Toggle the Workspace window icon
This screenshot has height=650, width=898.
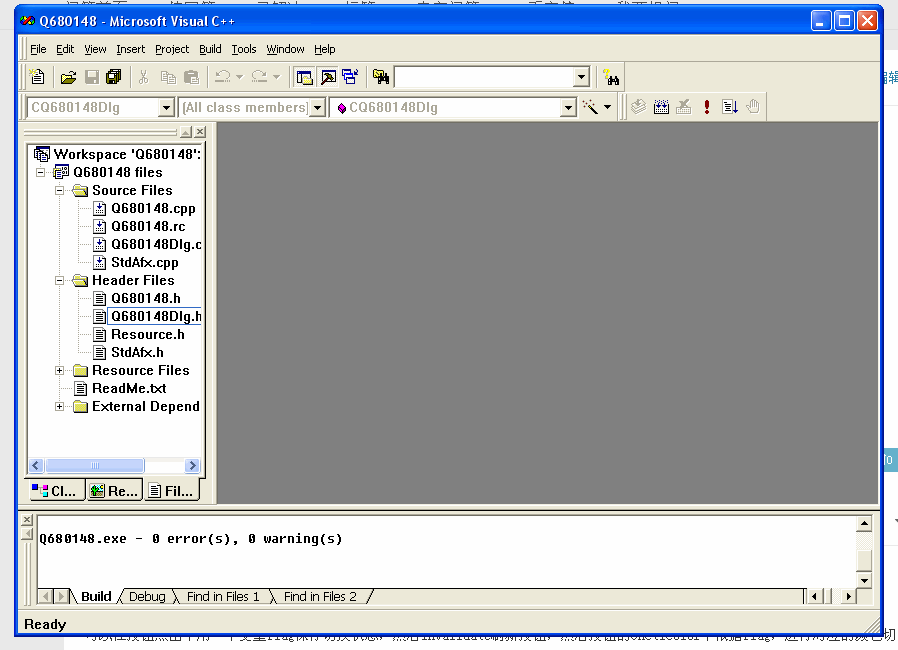(304, 77)
